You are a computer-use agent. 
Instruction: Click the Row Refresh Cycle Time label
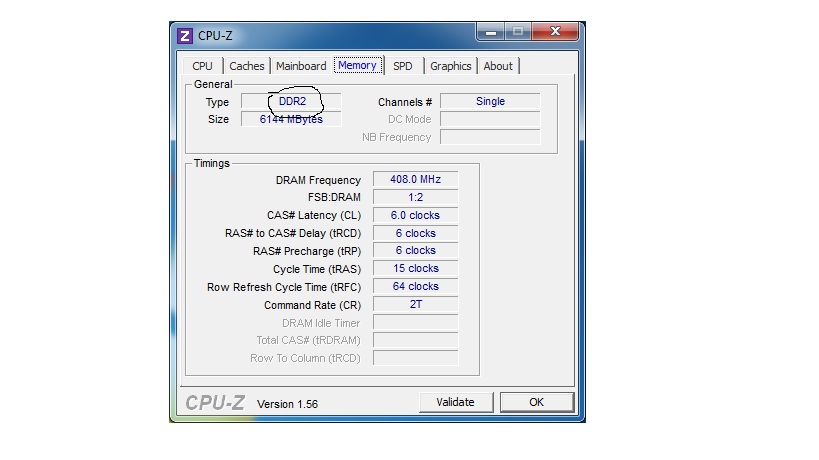point(284,287)
